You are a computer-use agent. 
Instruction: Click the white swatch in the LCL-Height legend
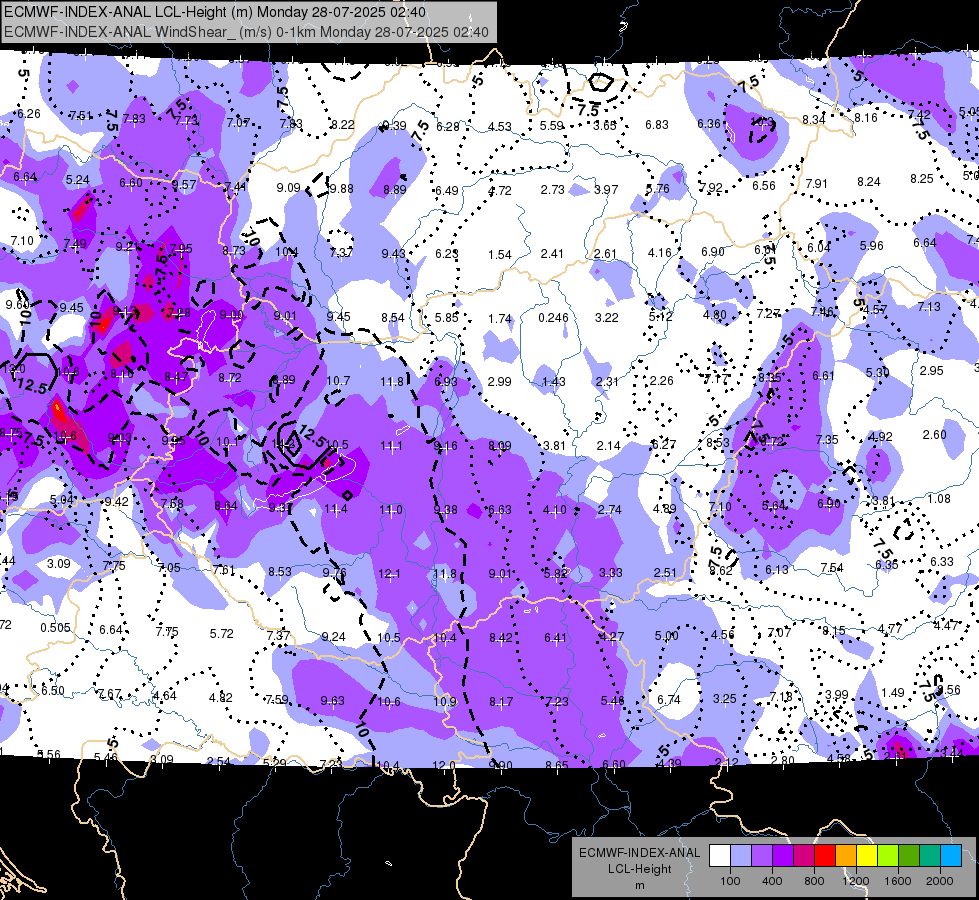click(x=720, y=856)
